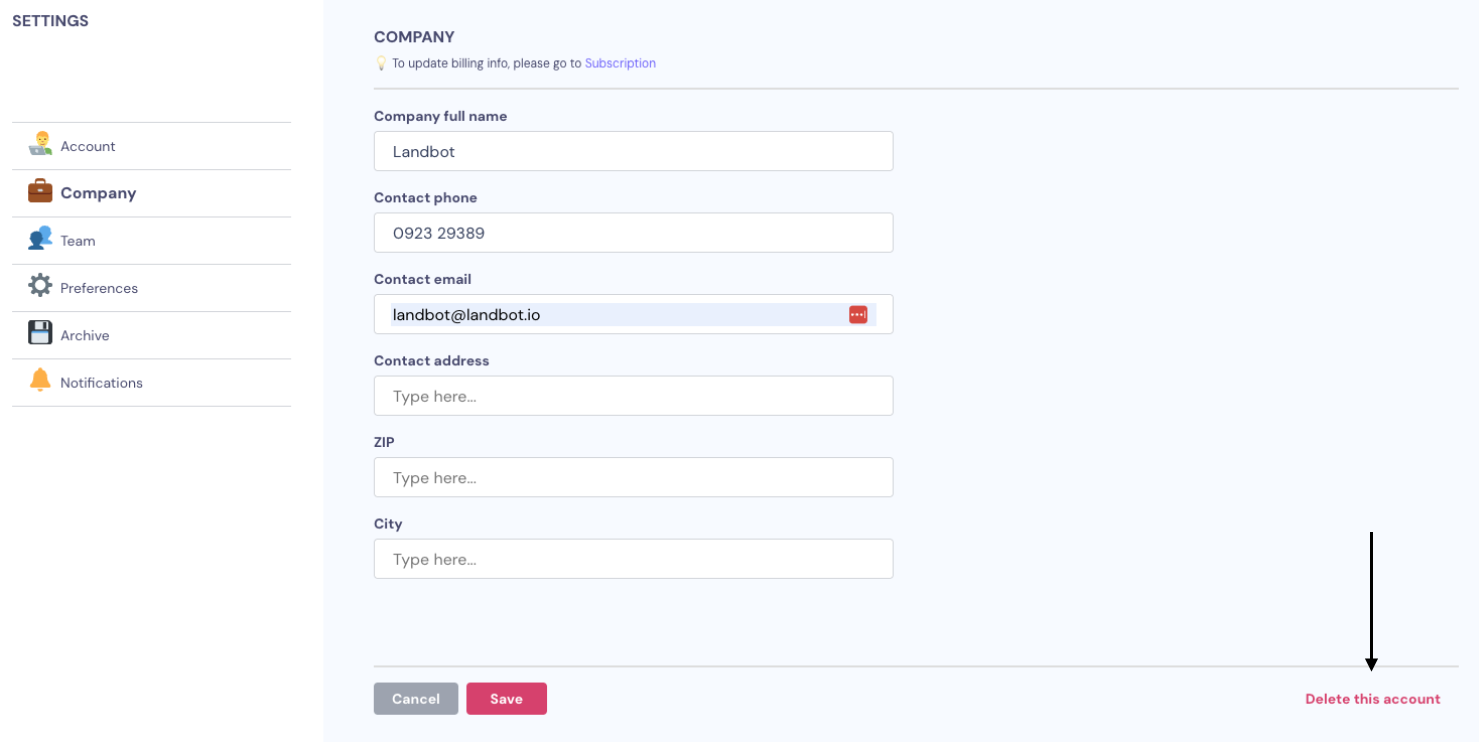Click the lightbulb tip icon
Viewport: 1479px width, 742px height.
[380, 63]
